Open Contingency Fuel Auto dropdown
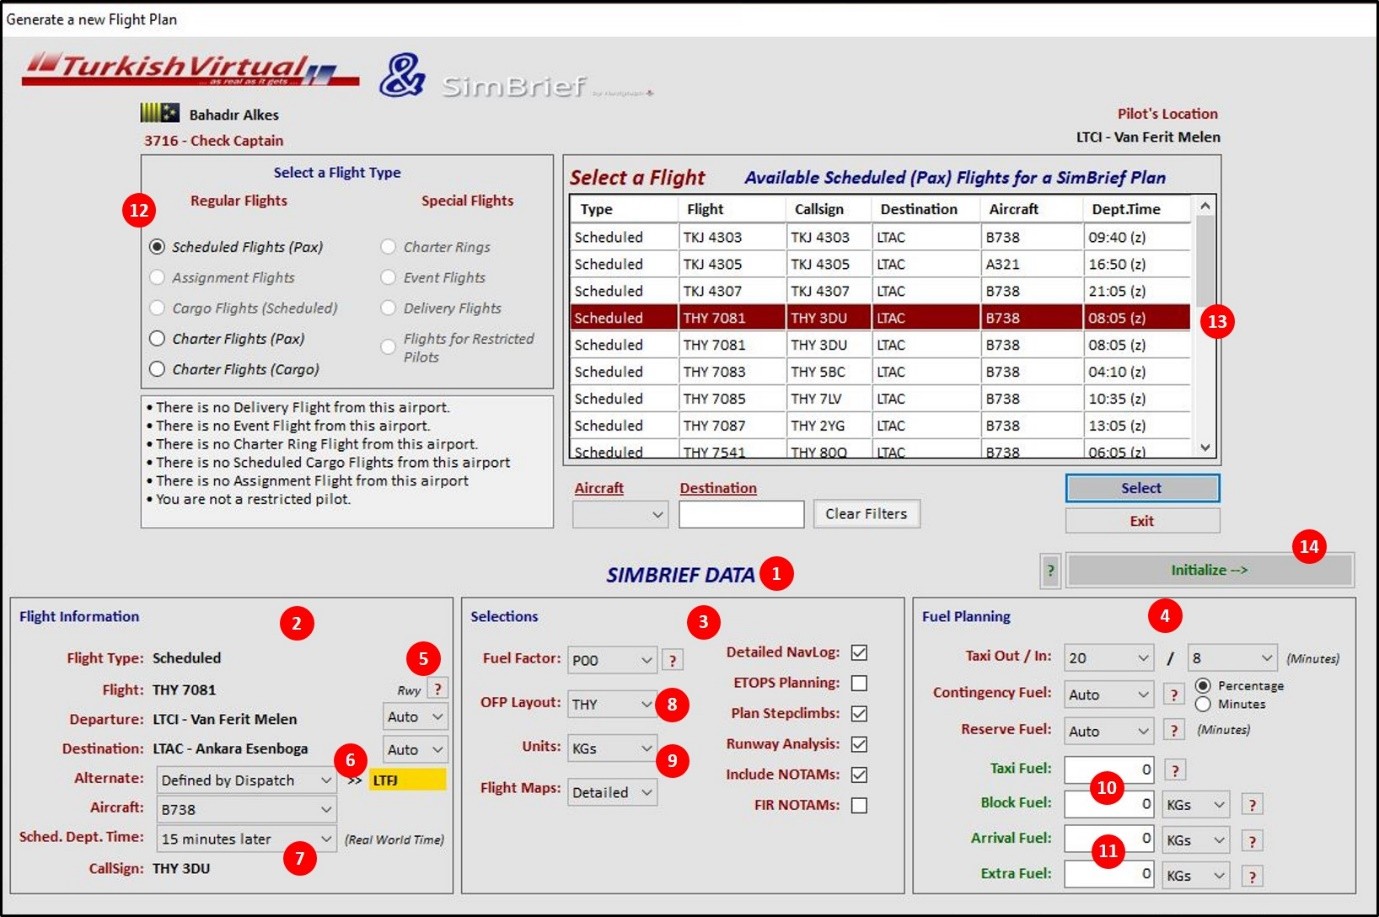The width and height of the screenshot is (1379, 917). pos(1109,694)
